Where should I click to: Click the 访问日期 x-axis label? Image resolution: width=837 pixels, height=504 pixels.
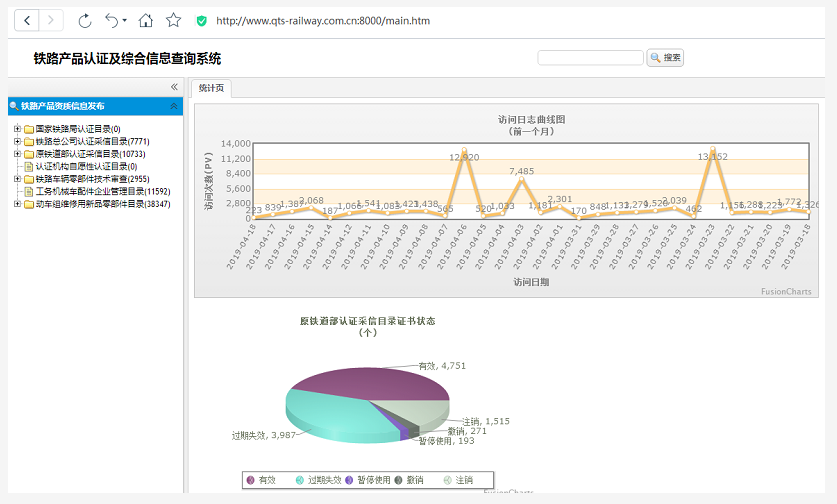(531, 282)
